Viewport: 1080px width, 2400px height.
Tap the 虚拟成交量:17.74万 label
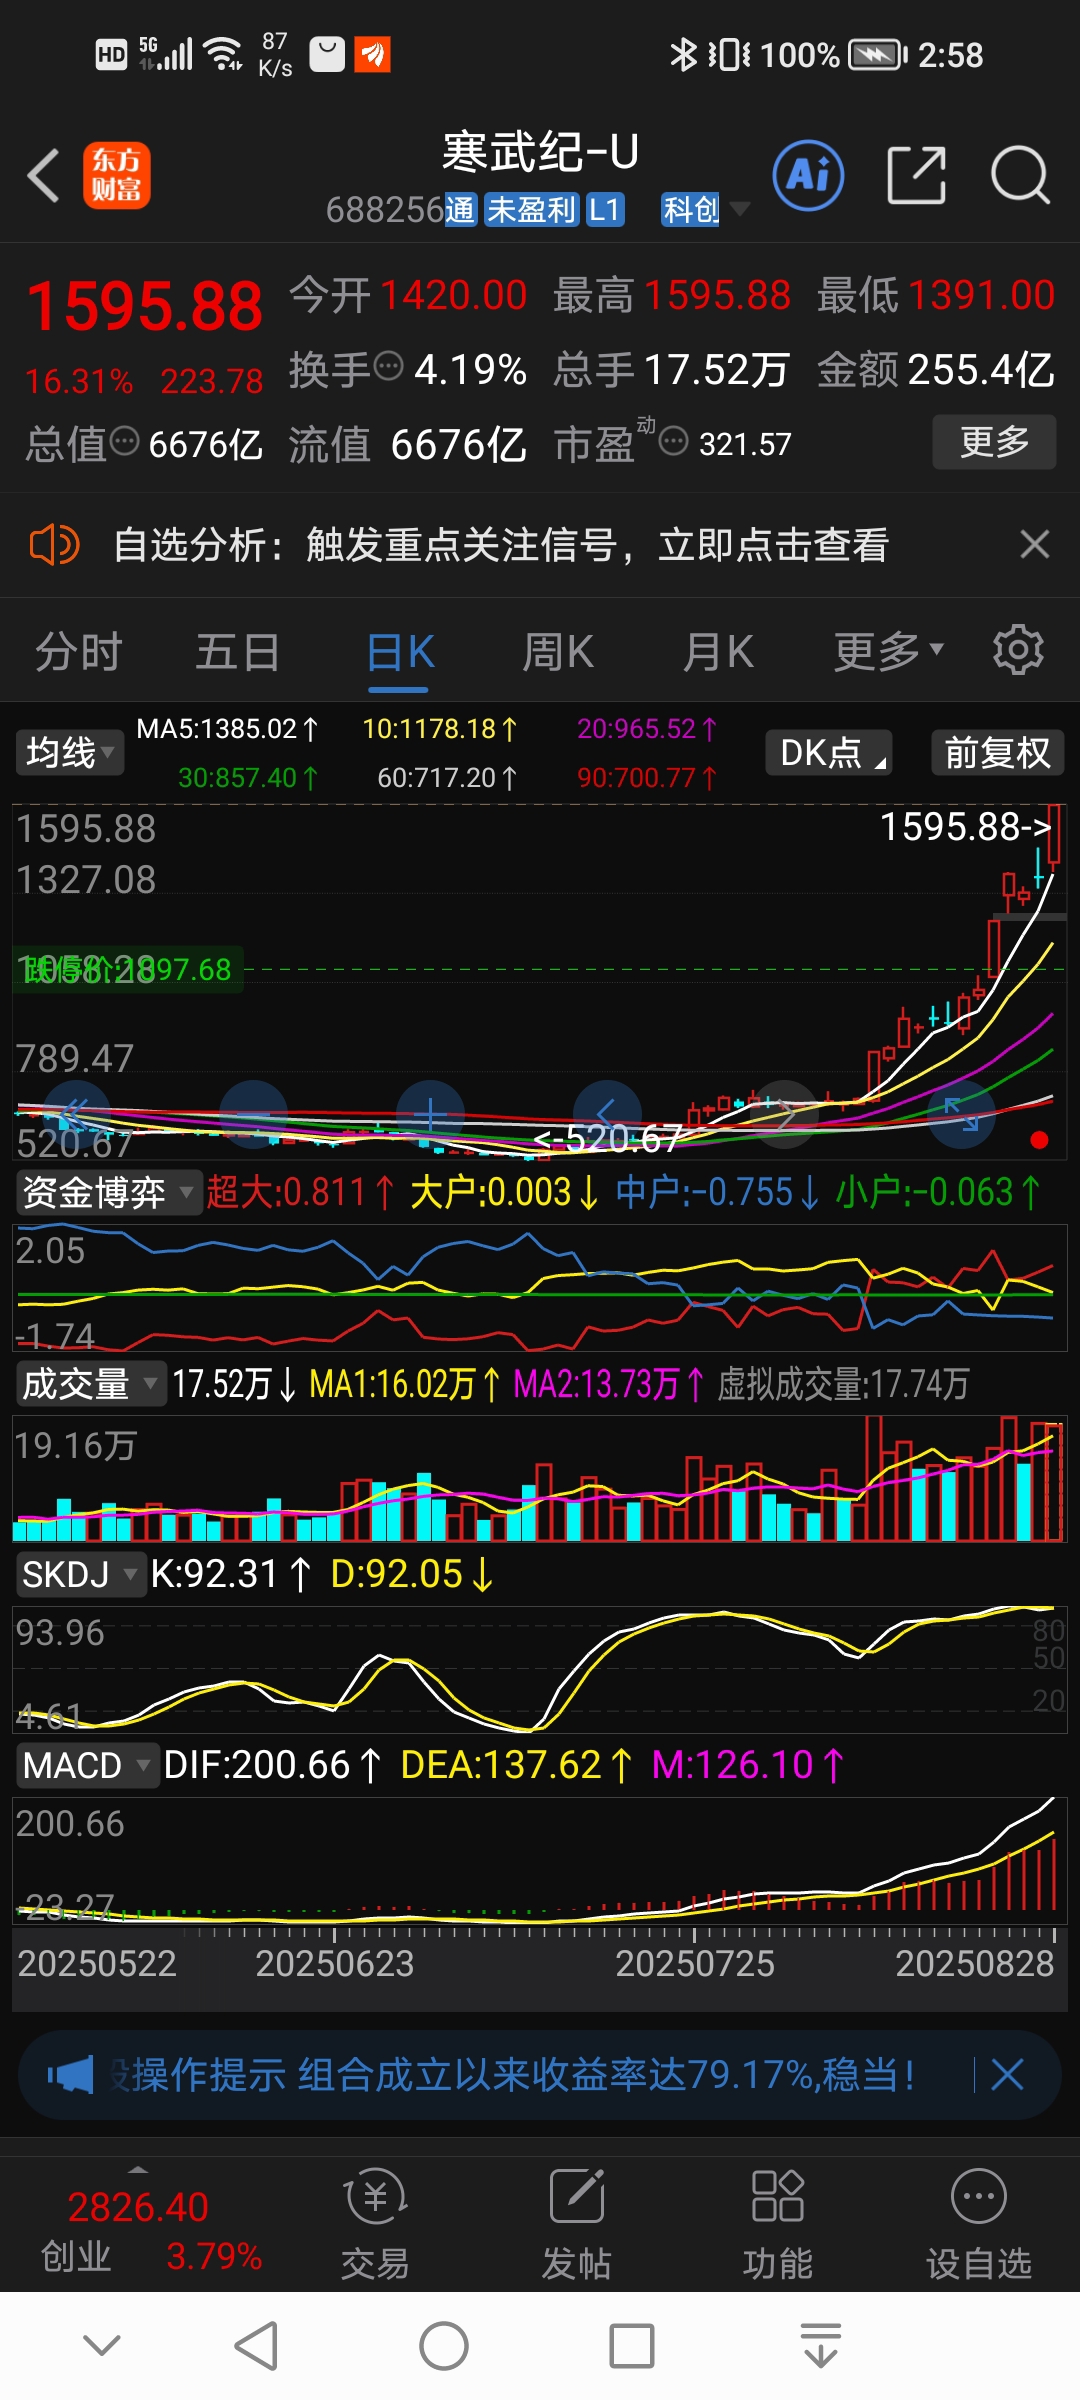point(843,1384)
